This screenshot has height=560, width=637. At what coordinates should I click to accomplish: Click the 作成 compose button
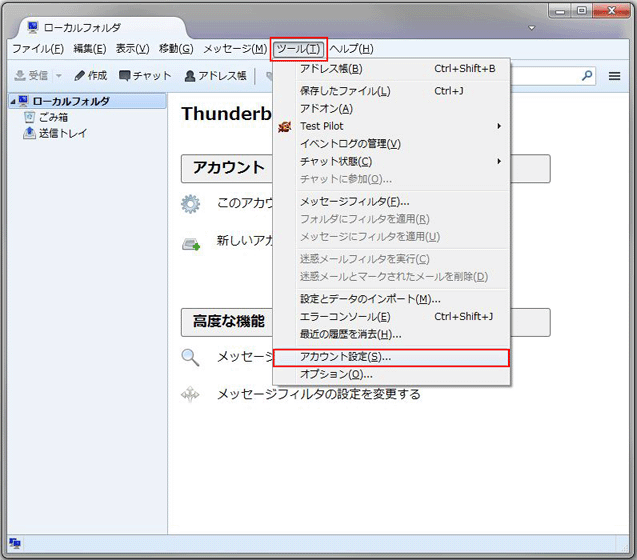pyautogui.click(x=90, y=76)
